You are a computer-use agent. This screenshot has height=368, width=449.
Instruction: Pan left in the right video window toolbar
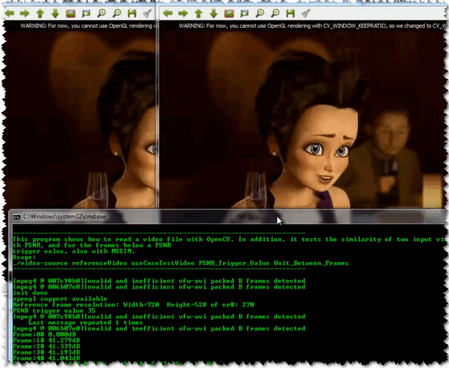pyautogui.click(x=168, y=13)
